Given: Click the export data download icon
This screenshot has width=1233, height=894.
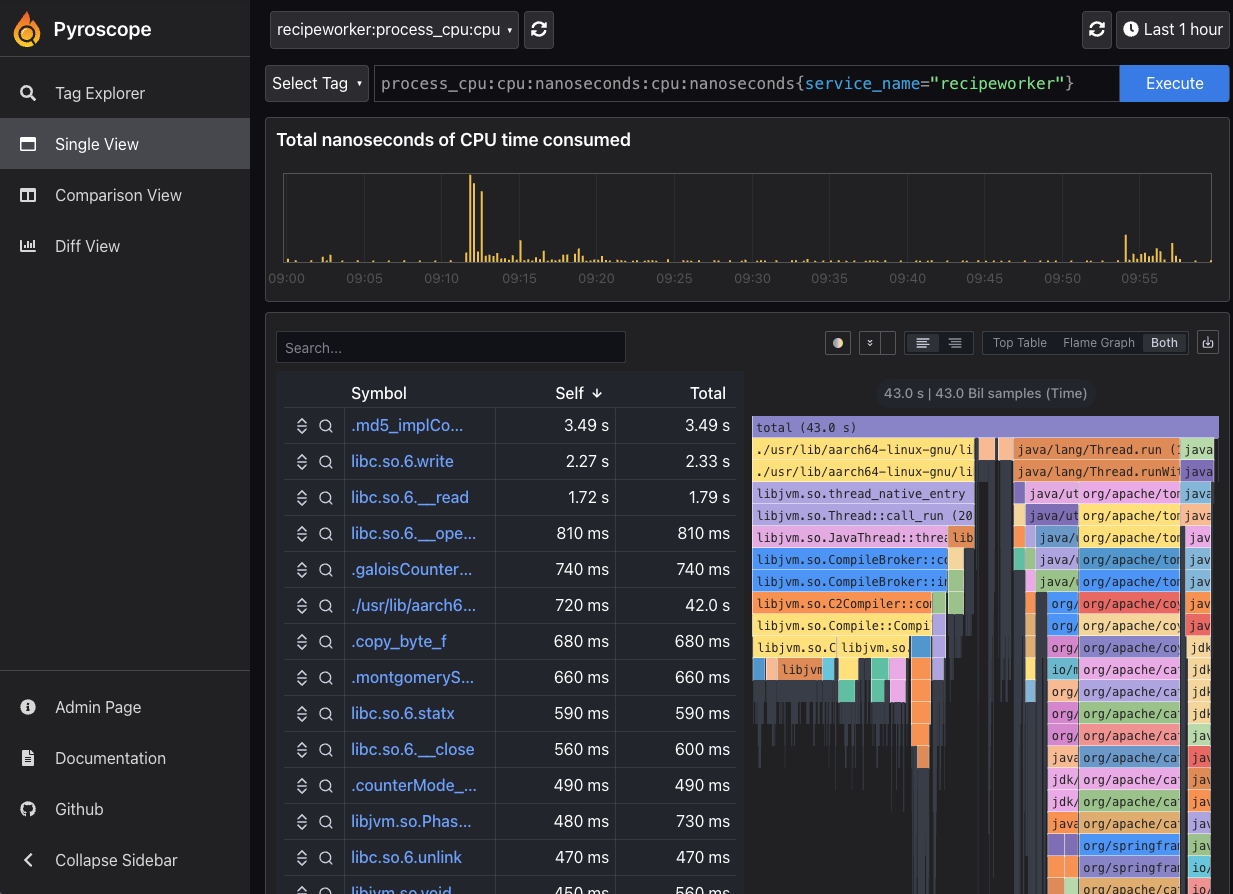Looking at the screenshot, I should point(1207,343).
